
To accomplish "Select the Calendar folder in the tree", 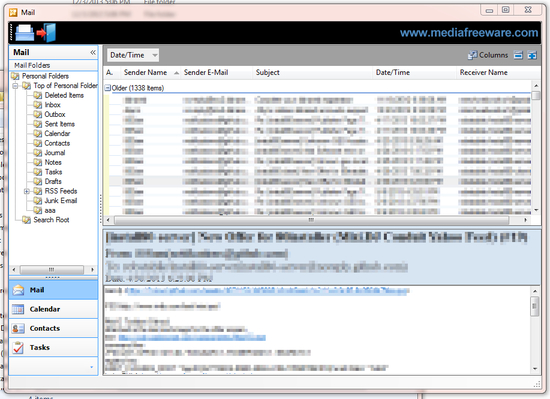I will coord(57,134).
